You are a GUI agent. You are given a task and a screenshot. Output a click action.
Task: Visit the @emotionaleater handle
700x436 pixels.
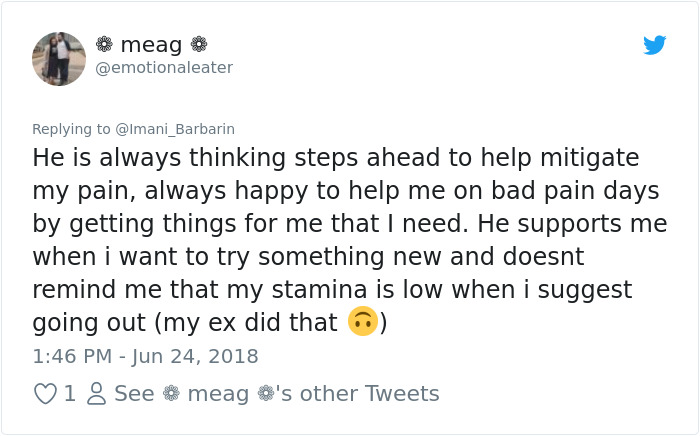163,68
